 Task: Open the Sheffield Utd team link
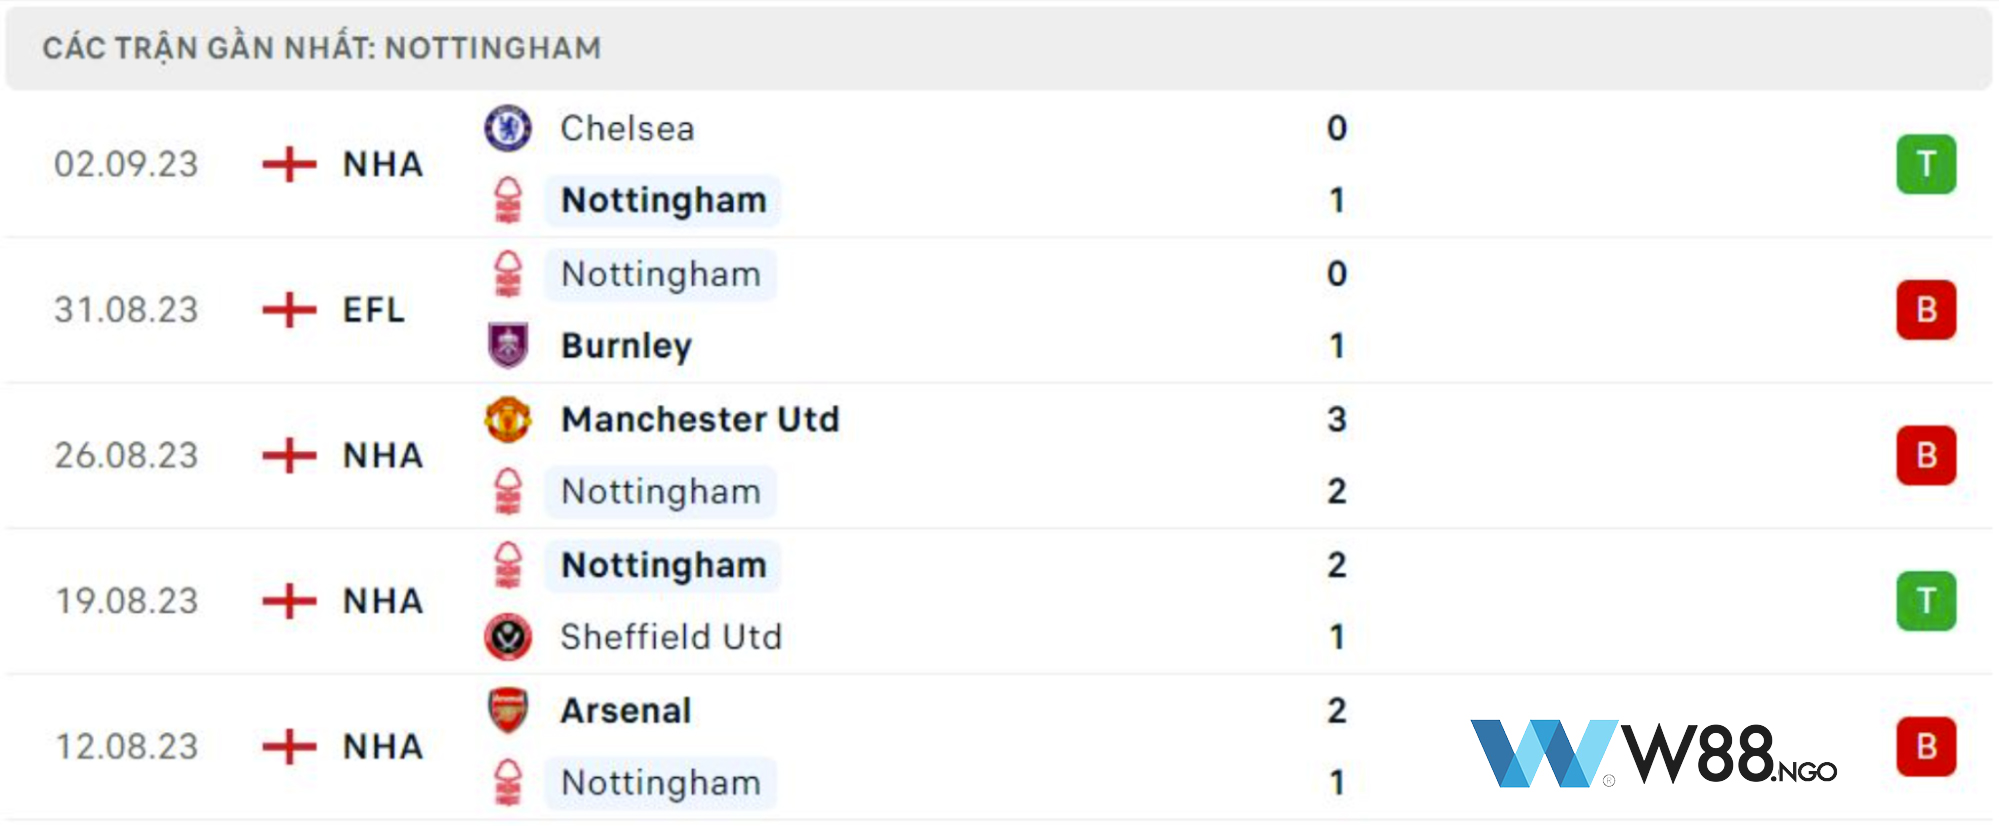pyautogui.click(x=671, y=637)
